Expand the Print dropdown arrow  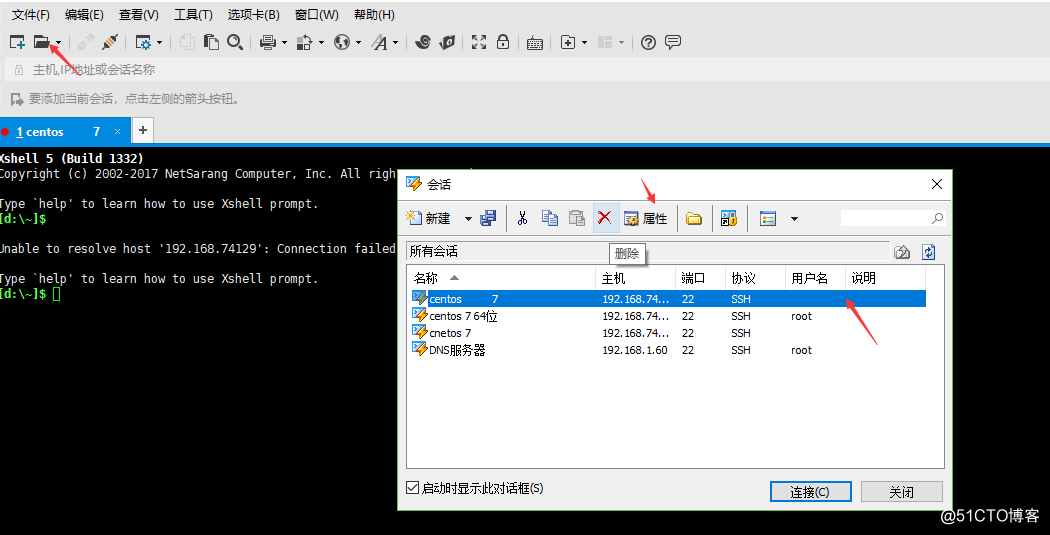pyautogui.click(x=285, y=43)
